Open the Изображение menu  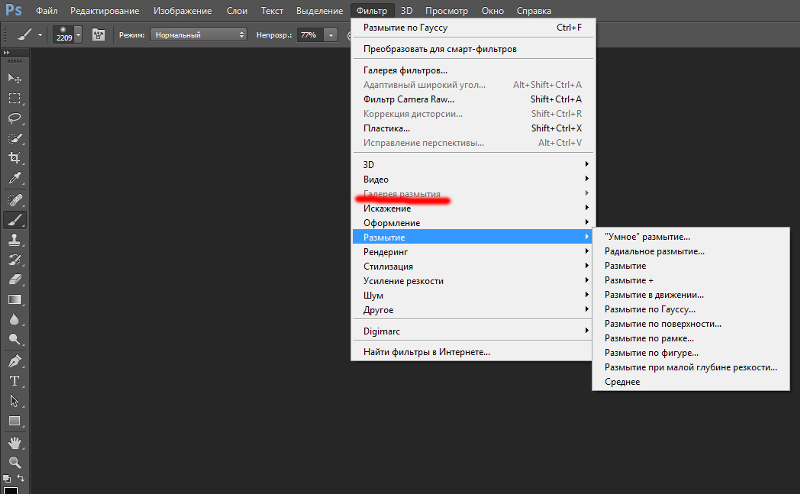(183, 11)
